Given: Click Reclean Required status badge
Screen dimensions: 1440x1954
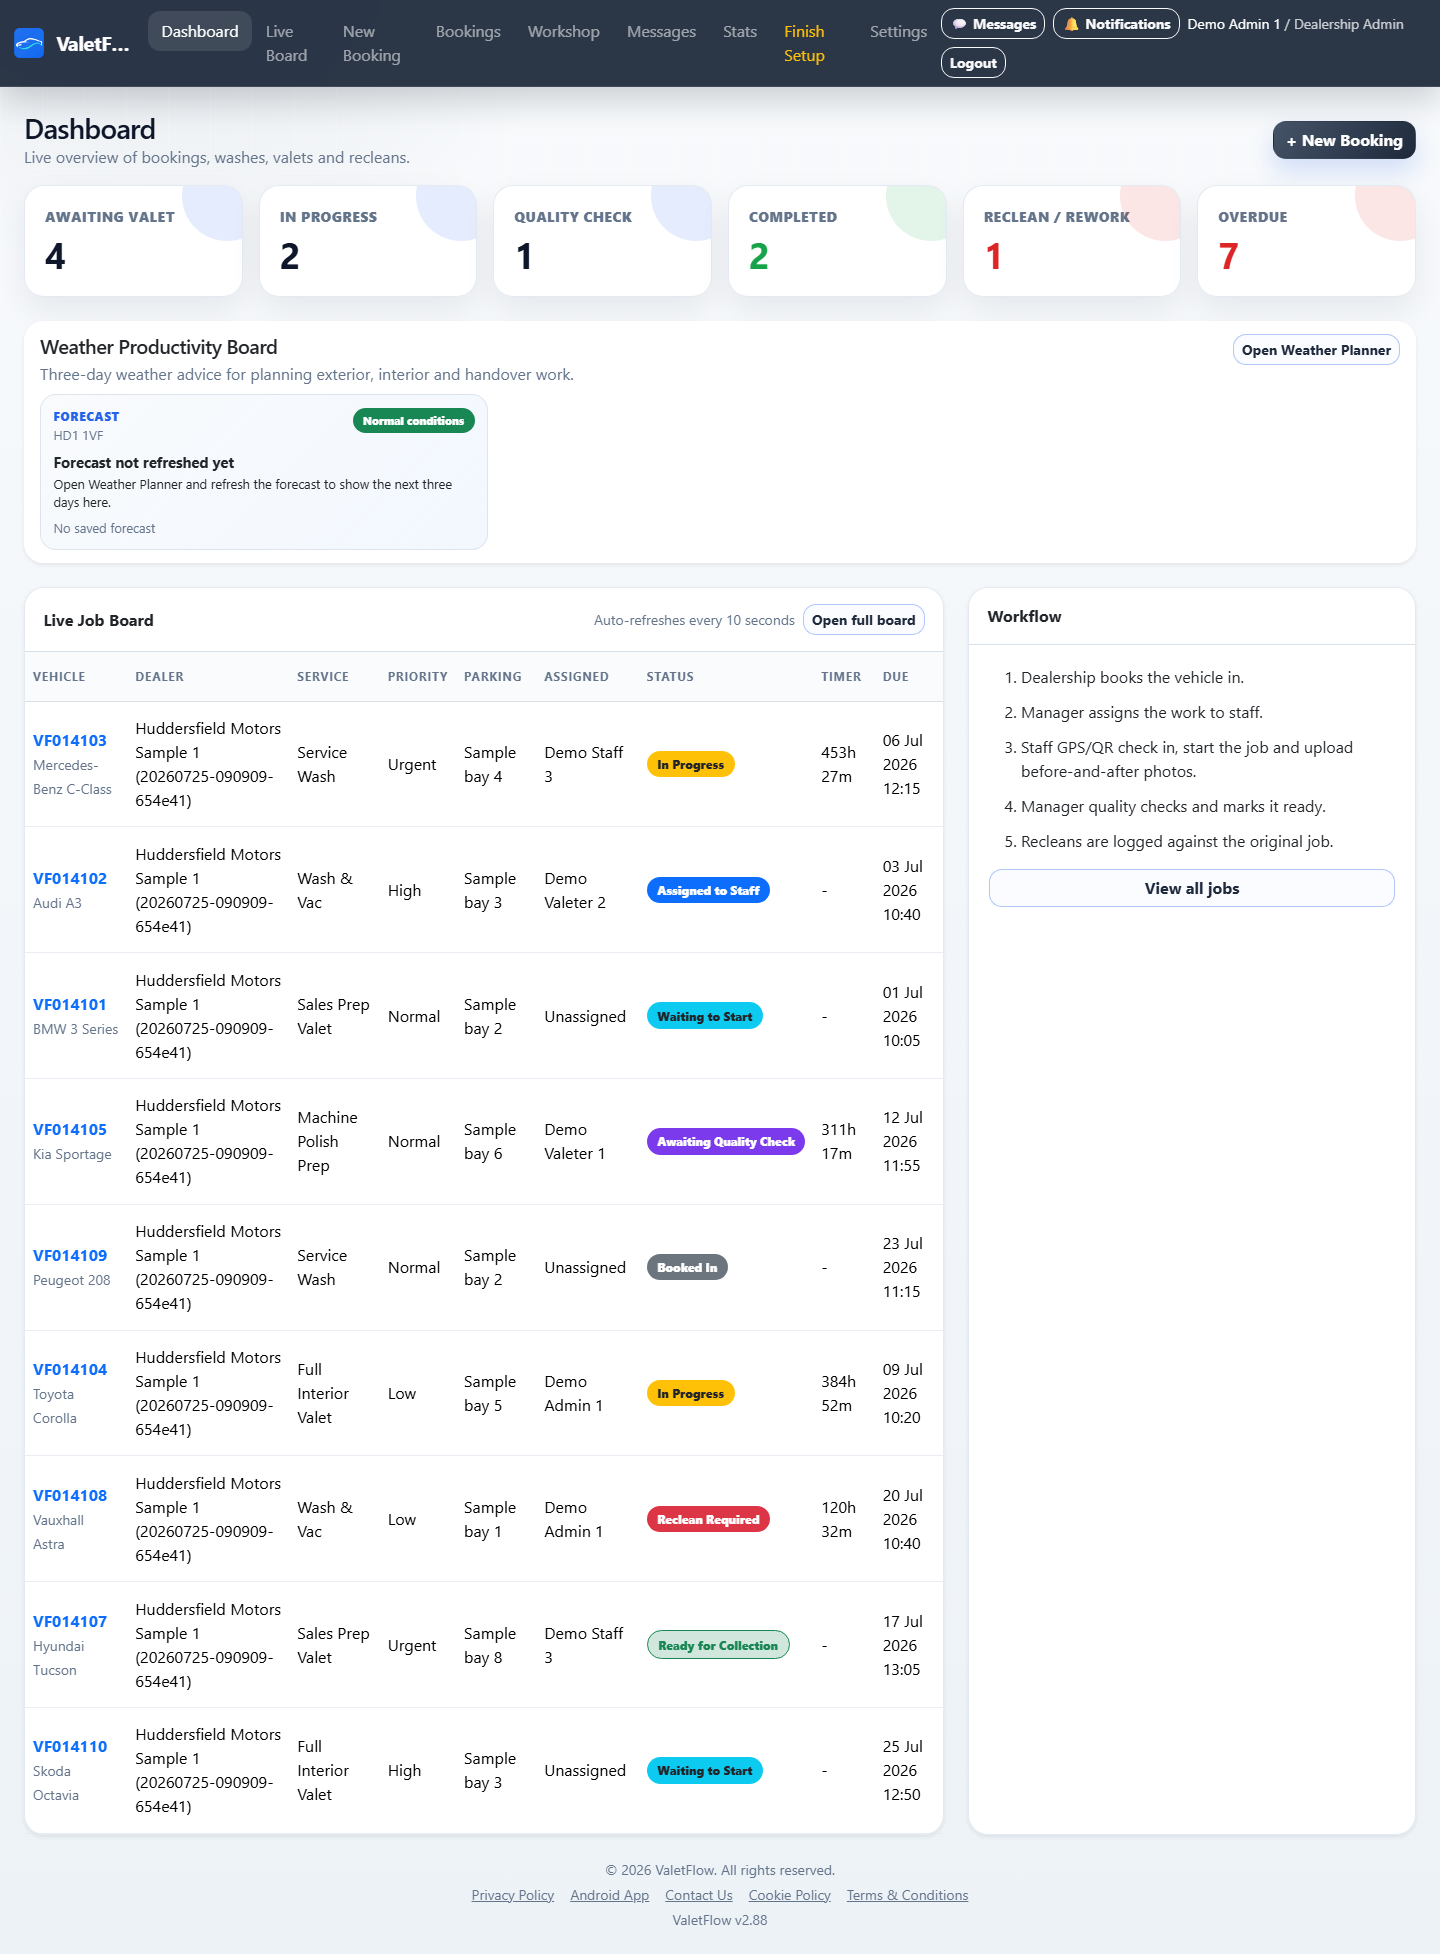Looking at the screenshot, I should (x=708, y=1520).
